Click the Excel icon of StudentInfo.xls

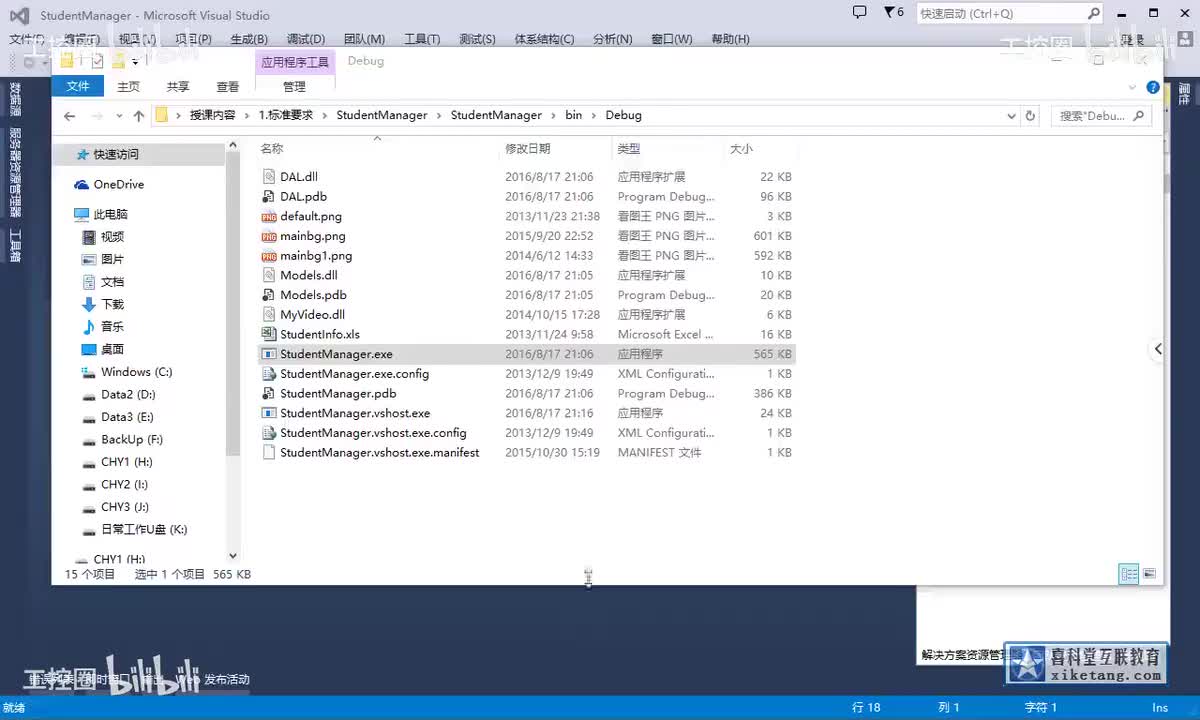[x=268, y=334]
